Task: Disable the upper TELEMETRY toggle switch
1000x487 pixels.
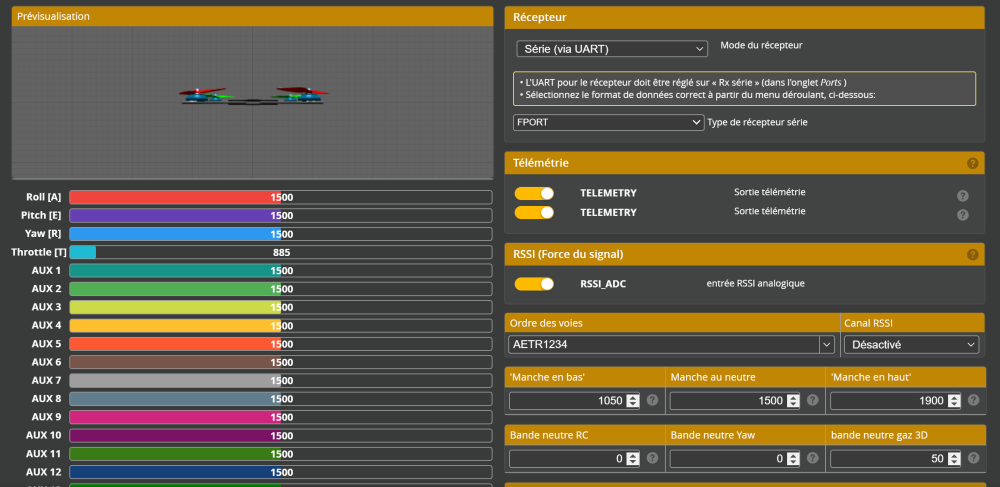Action: pyautogui.click(x=534, y=193)
